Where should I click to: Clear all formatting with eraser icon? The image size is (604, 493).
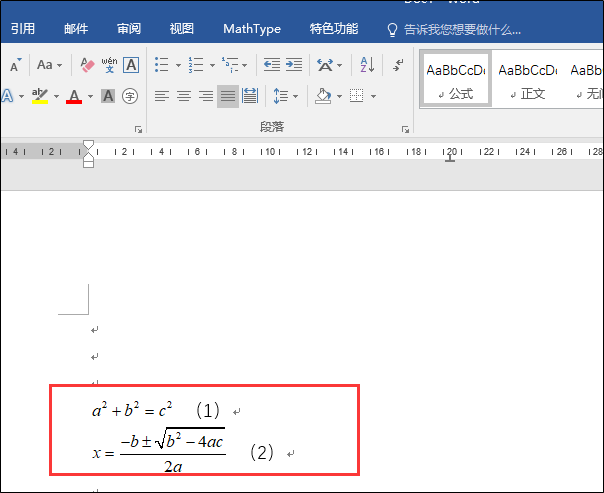[x=87, y=65]
